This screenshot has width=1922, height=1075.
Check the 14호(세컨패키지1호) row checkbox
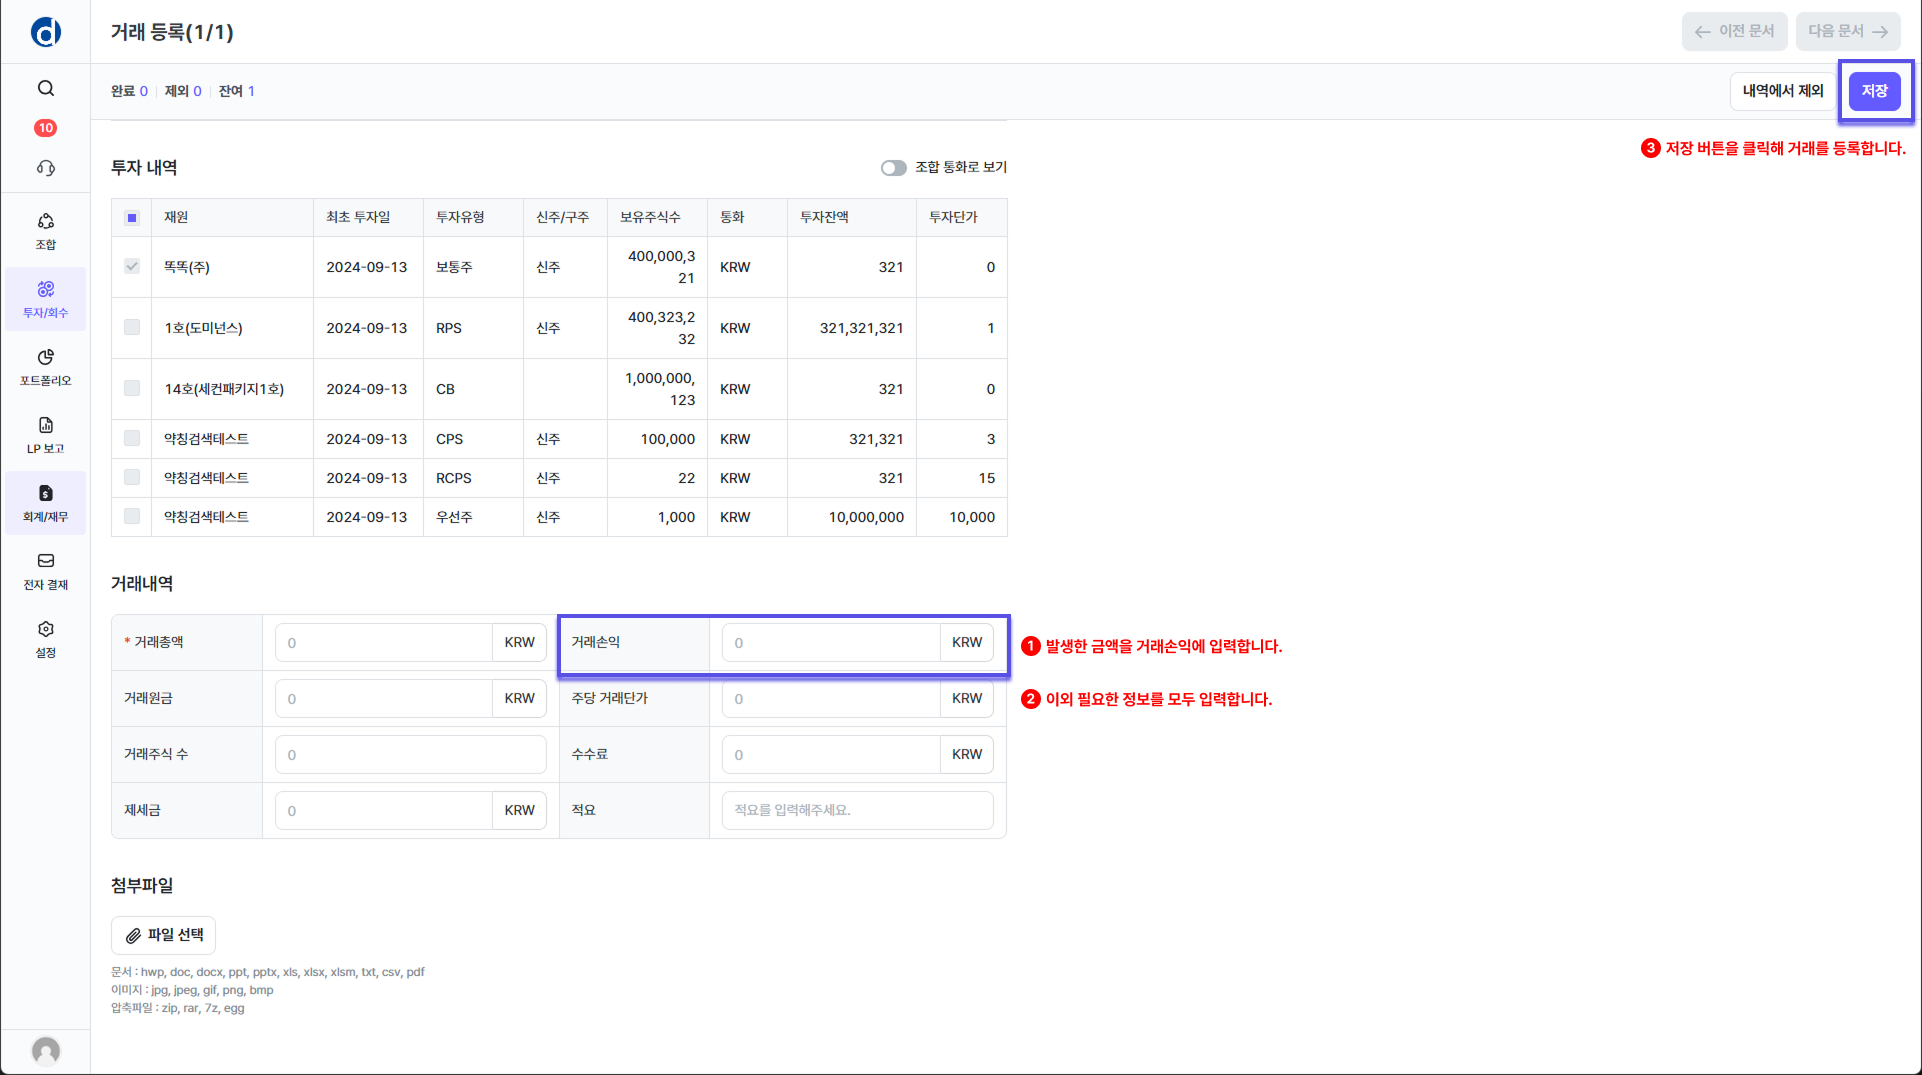point(132,389)
